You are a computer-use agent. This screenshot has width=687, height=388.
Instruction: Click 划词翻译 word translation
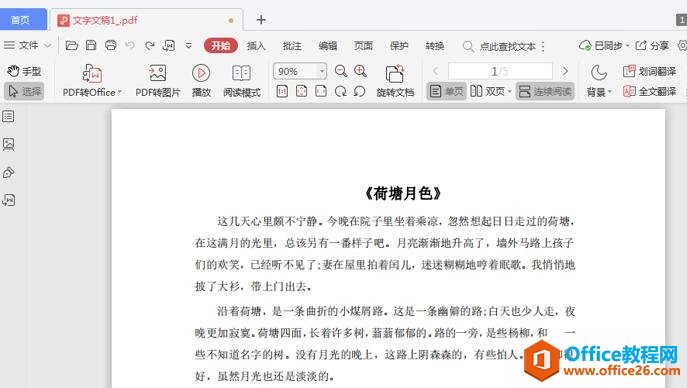(x=649, y=71)
